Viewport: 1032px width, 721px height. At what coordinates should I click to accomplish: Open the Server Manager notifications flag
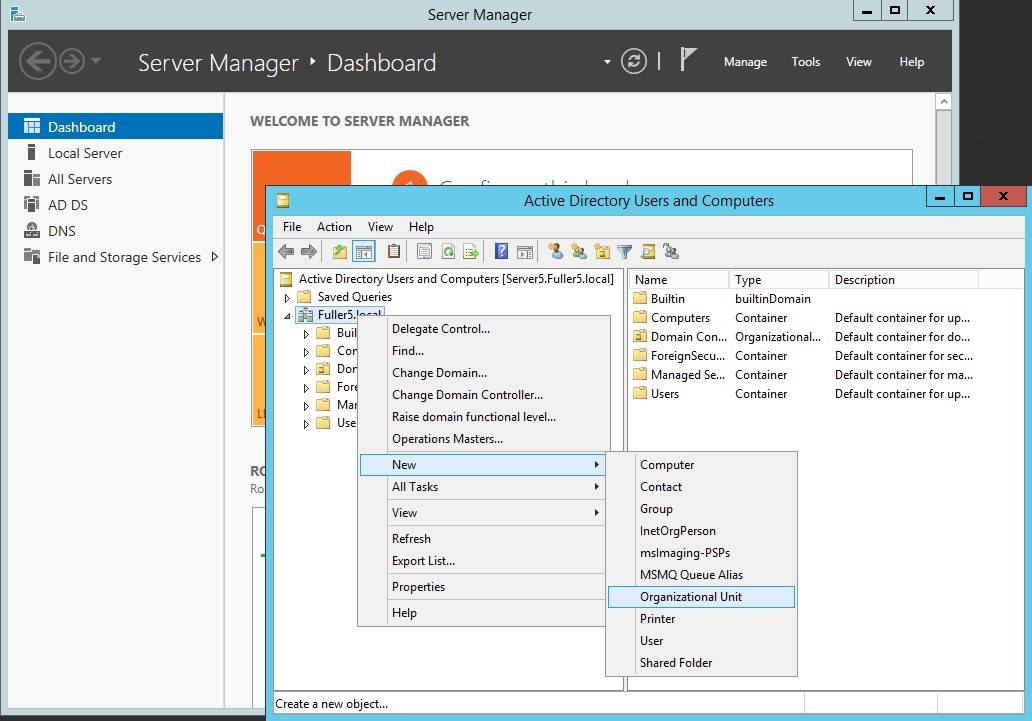pos(687,60)
